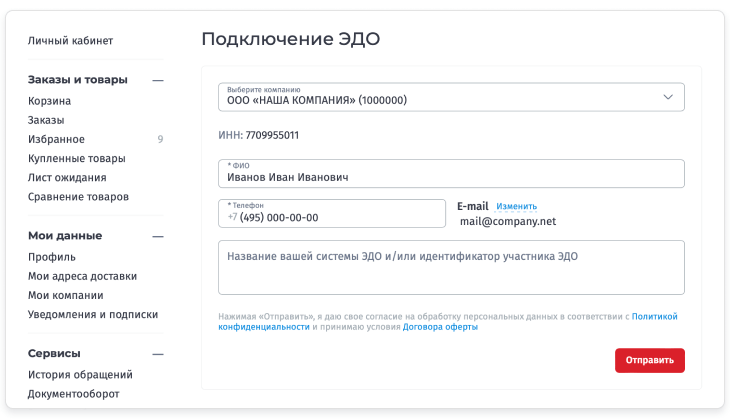
Task: Go to Личный кабинет
Action: click(x=70, y=41)
